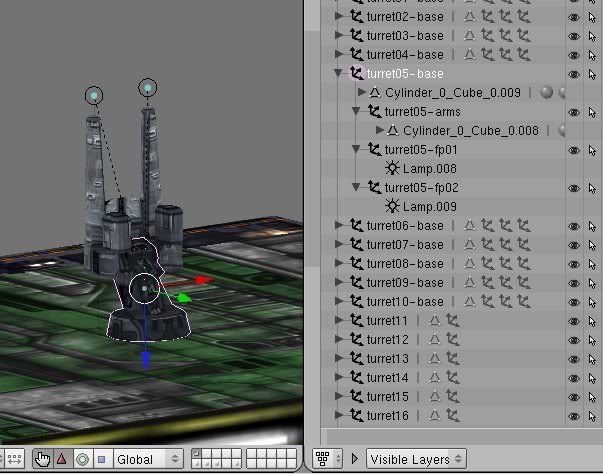Click the mesh icon next to turret11

[x=434, y=321]
